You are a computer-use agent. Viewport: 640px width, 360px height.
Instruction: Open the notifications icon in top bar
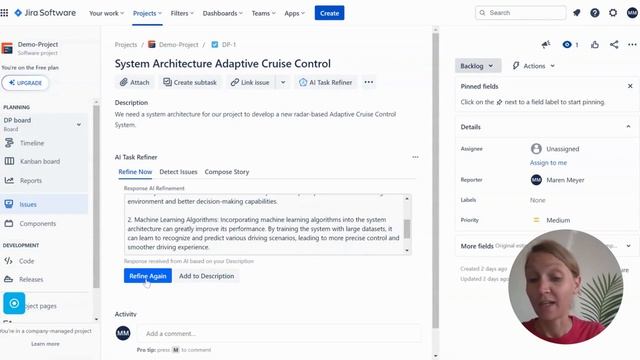point(577,13)
